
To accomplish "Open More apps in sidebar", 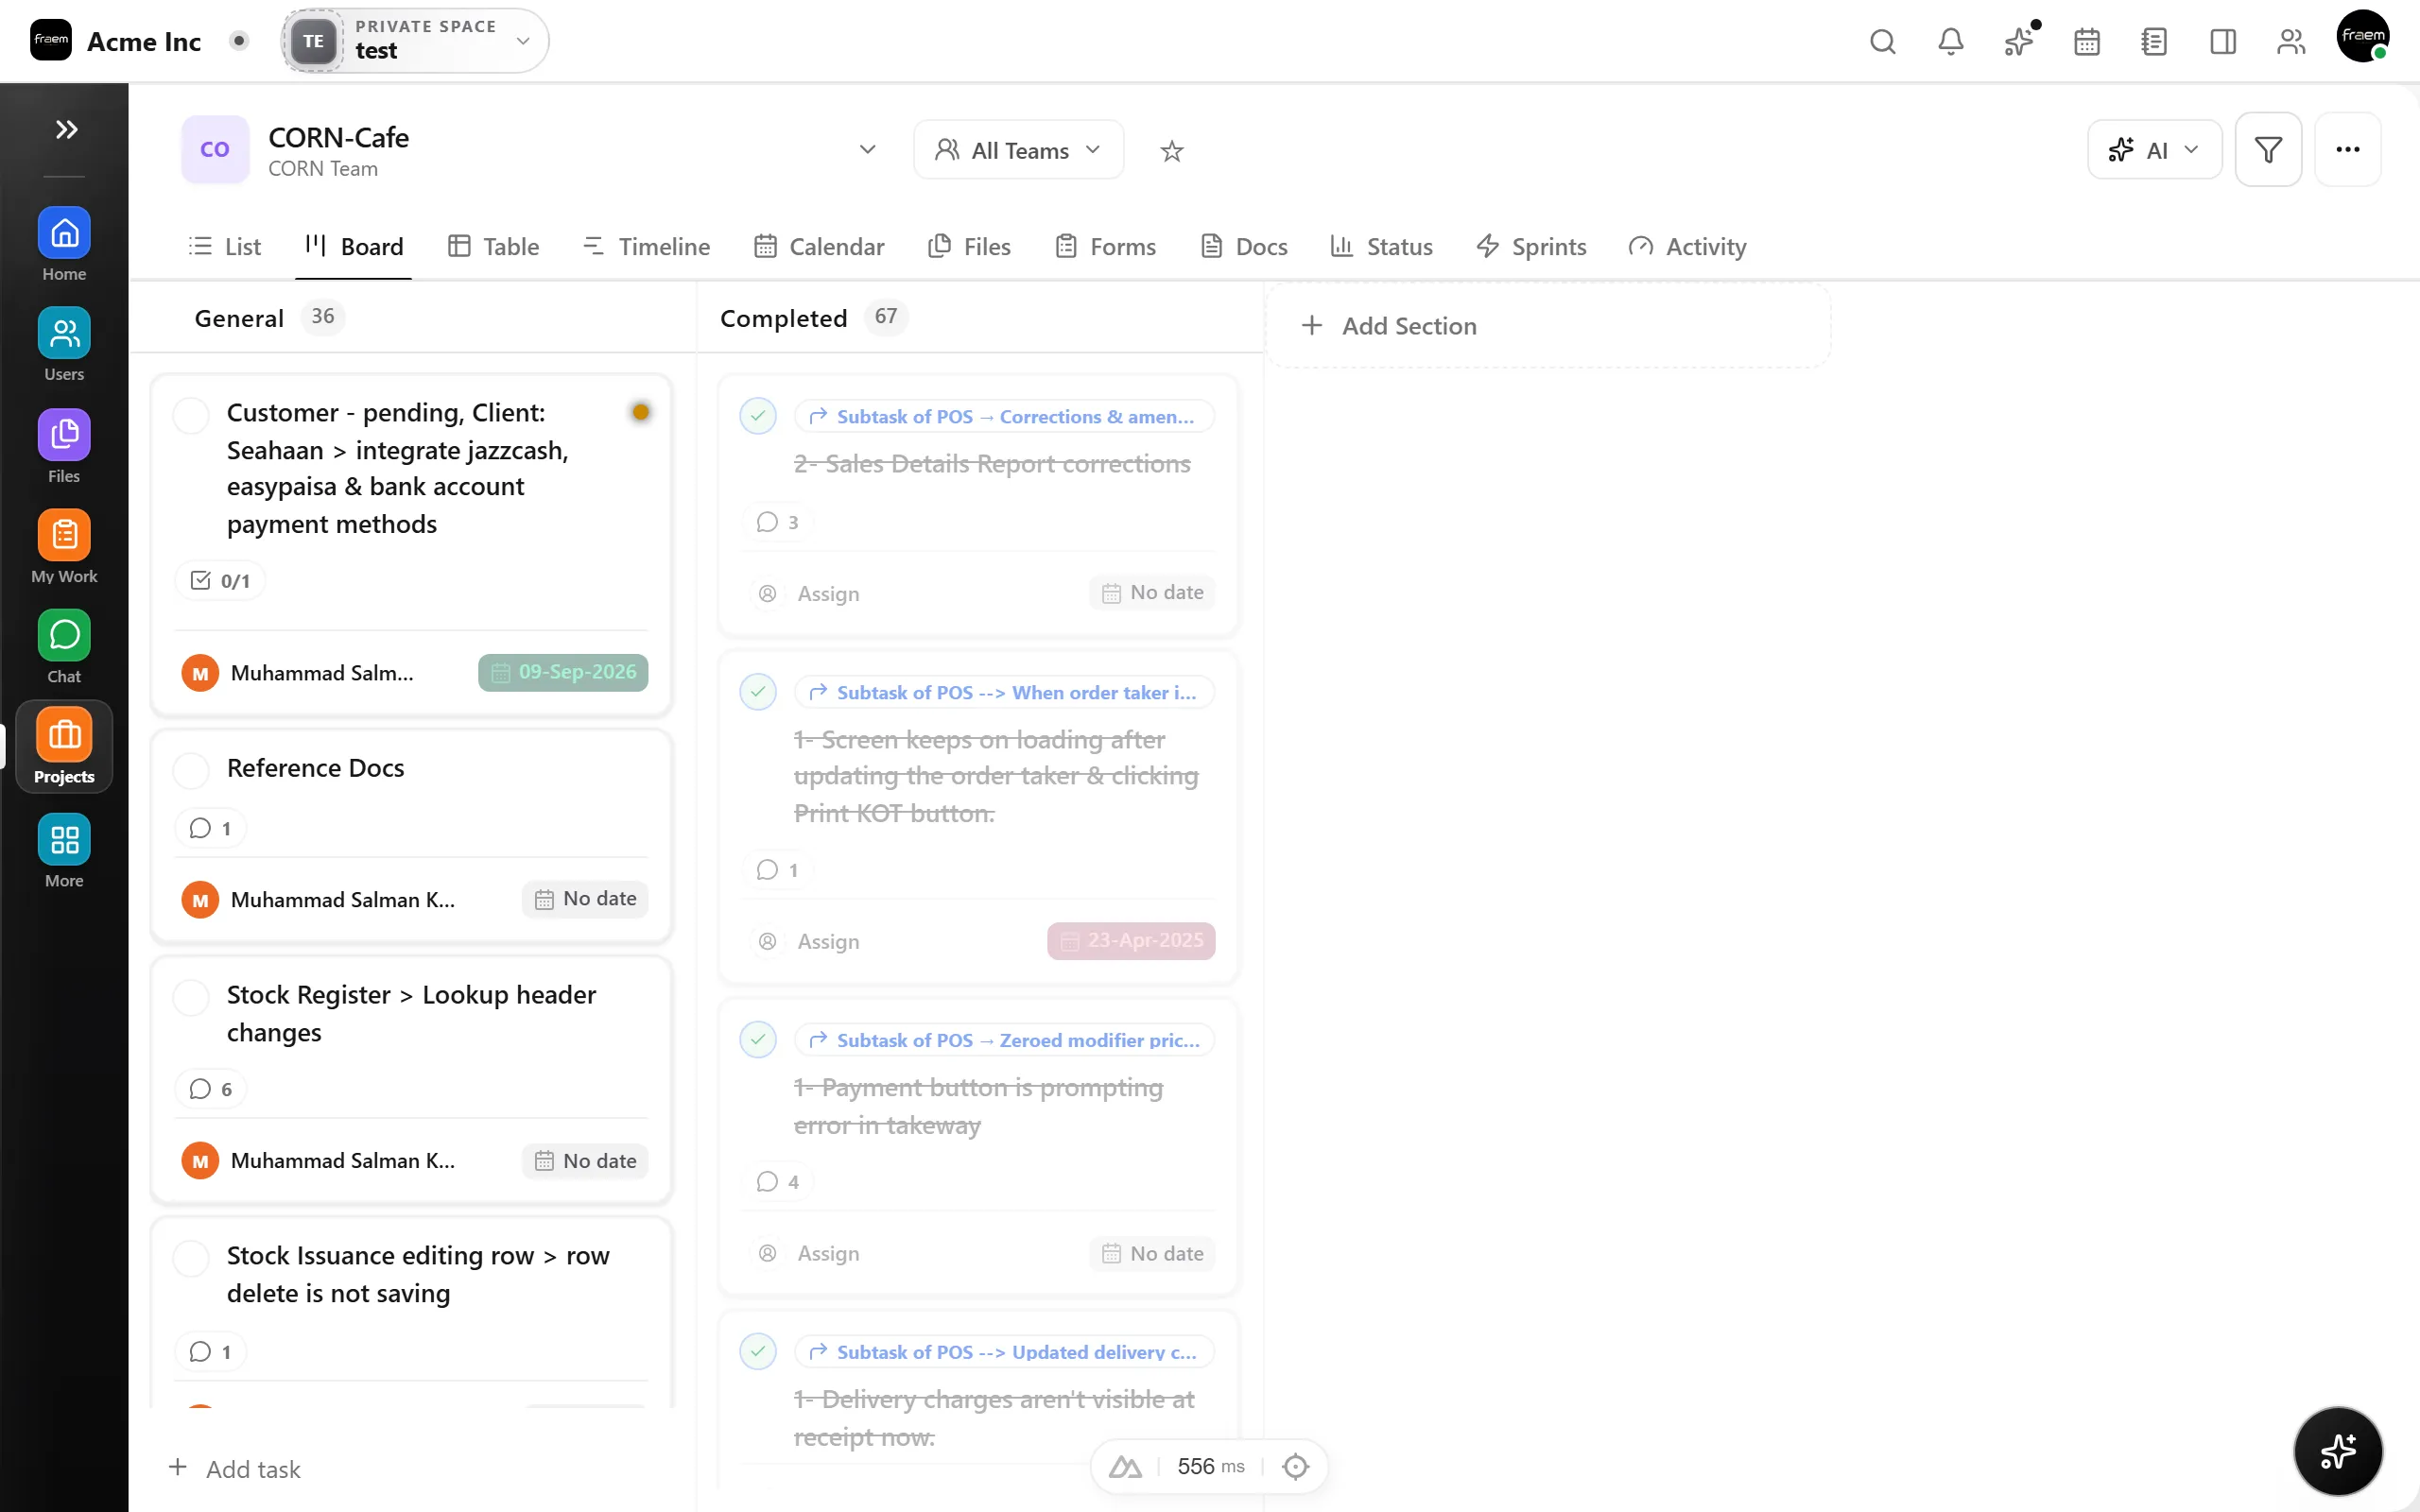I will point(64,851).
